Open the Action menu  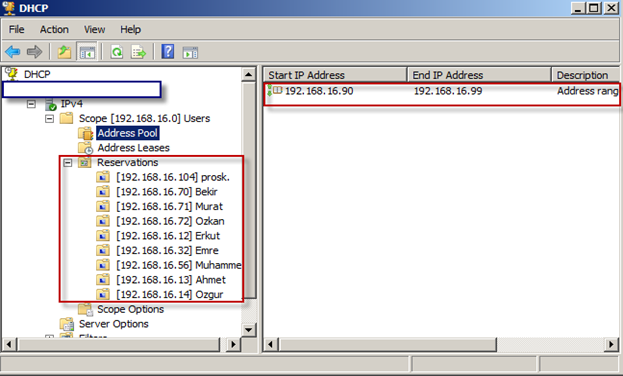click(54, 29)
